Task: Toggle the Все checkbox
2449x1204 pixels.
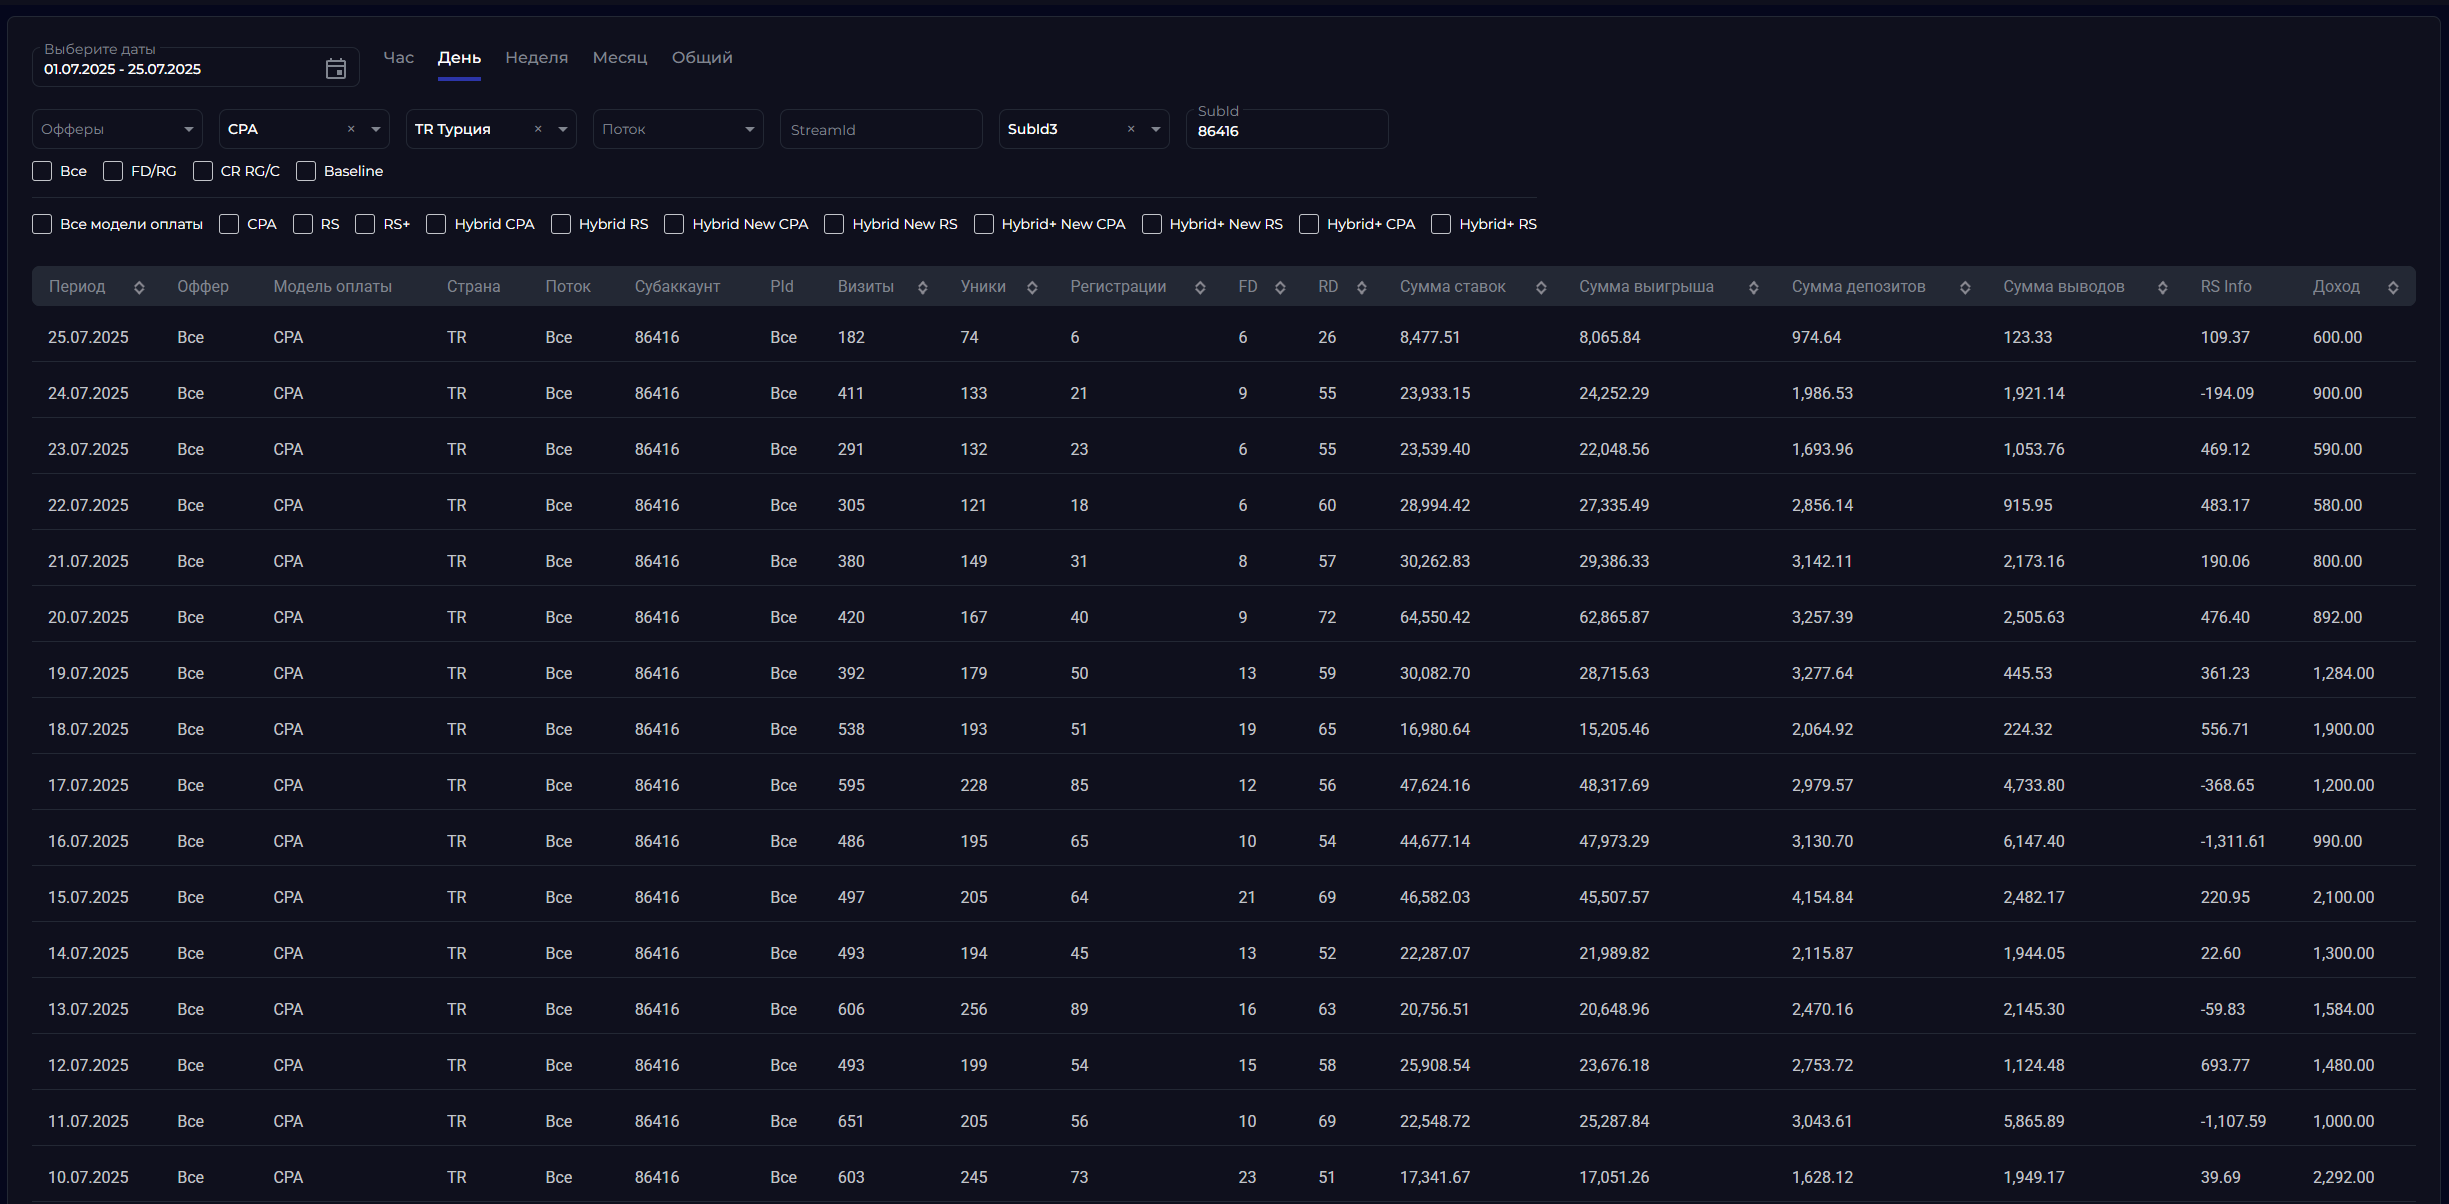Action: pyautogui.click(x=42, y=171)
